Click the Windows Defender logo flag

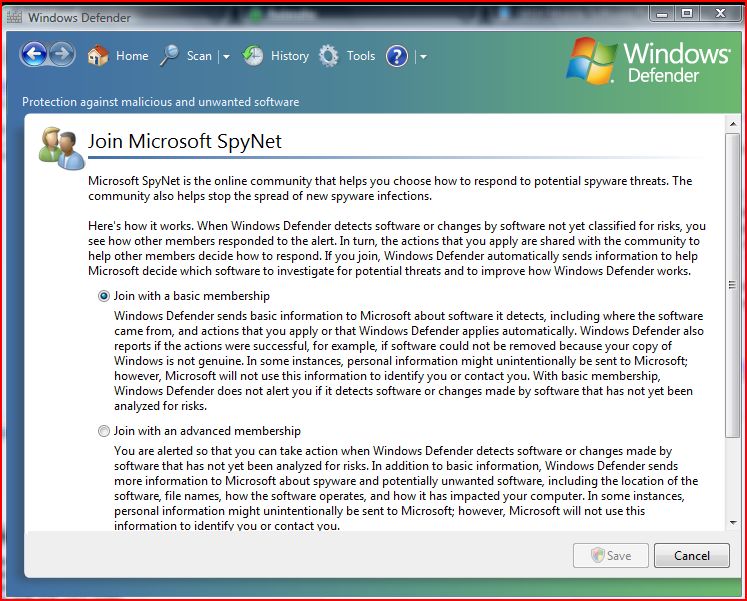(x=591, y=61)
